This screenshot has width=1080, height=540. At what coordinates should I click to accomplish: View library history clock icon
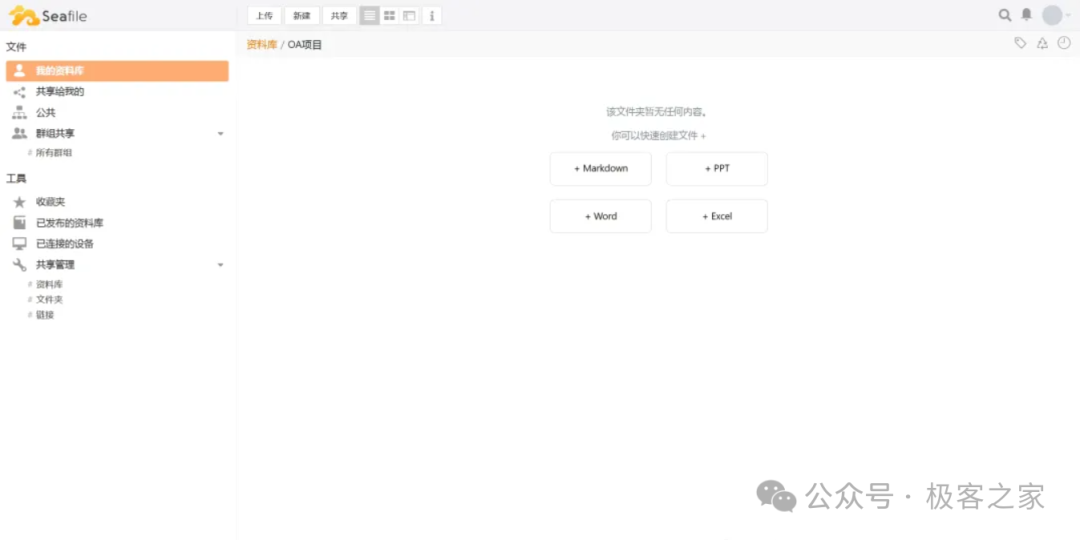tap(1064, 43)
